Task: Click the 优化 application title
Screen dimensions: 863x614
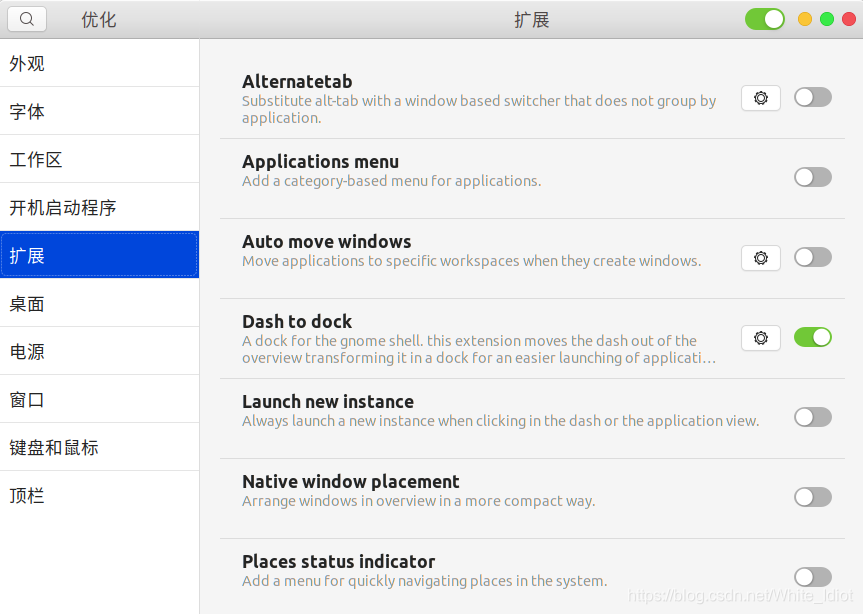Action: pyautogui.click(x=99, y=20)
